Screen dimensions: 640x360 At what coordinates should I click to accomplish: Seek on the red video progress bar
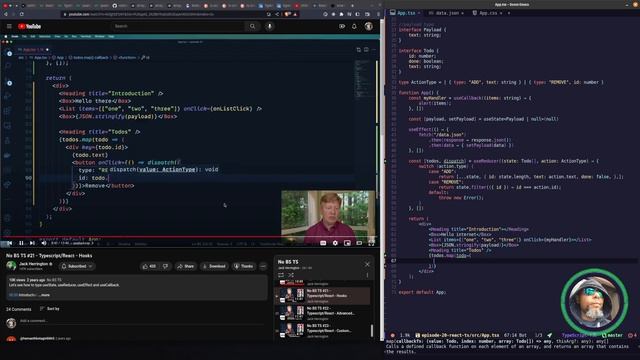(190, 237)
